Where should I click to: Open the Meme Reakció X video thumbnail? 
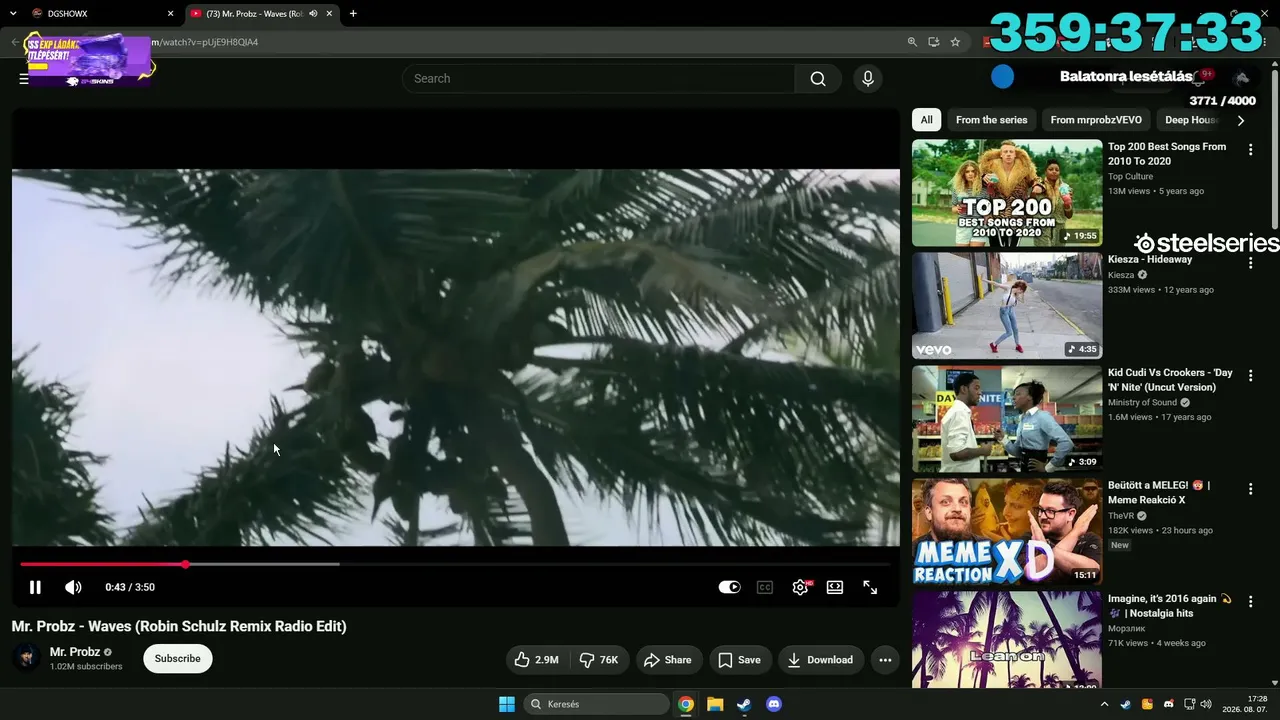tap(1007, 532)
